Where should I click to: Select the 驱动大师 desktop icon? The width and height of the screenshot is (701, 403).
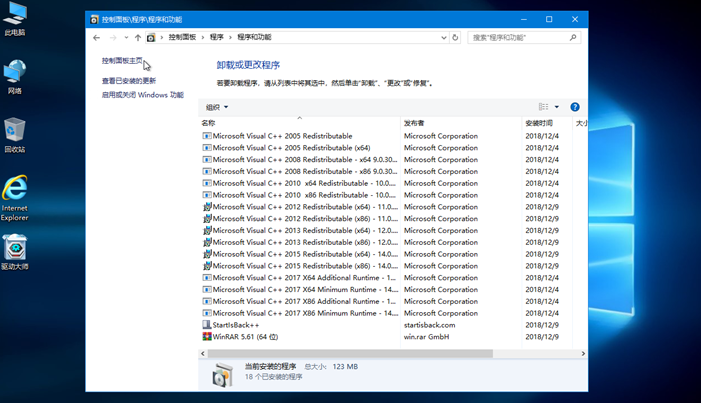[x=15, y=252]
